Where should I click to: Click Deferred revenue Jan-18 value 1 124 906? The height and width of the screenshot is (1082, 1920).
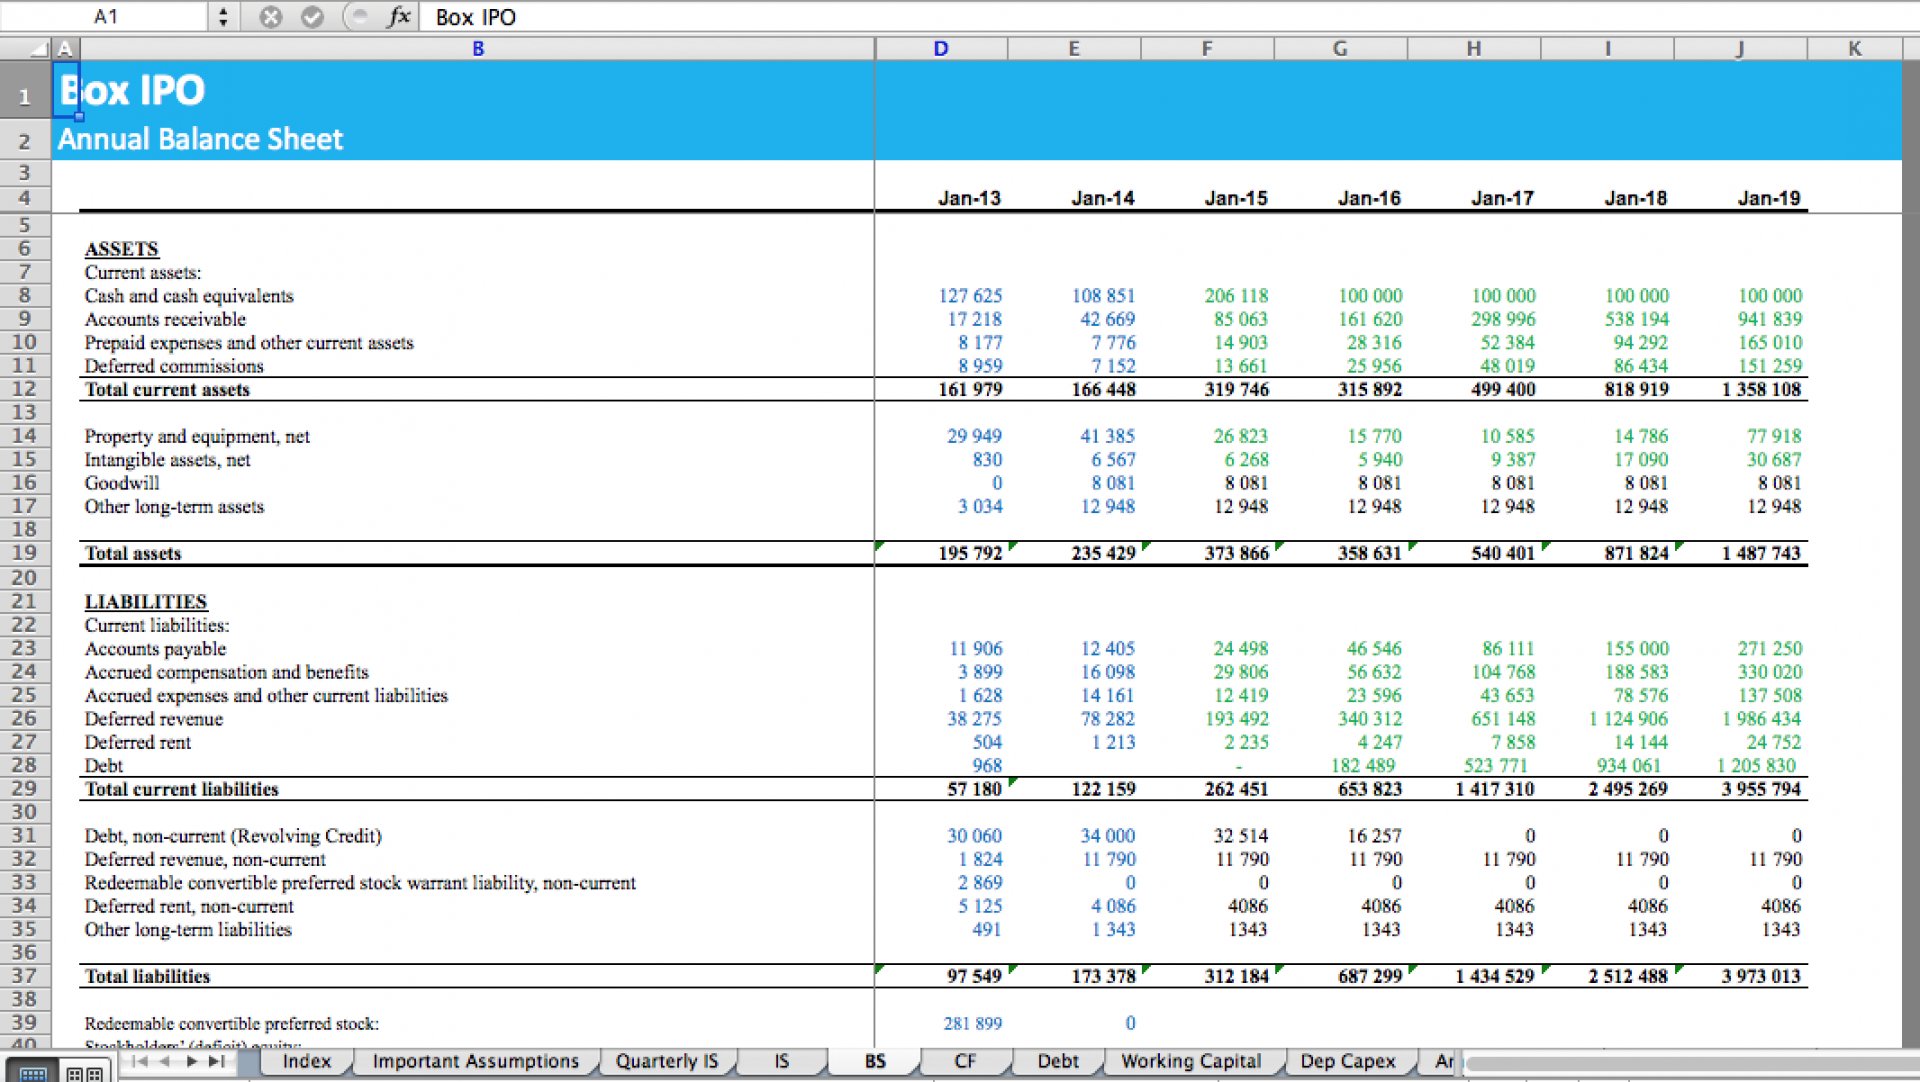click(1628, 719)
